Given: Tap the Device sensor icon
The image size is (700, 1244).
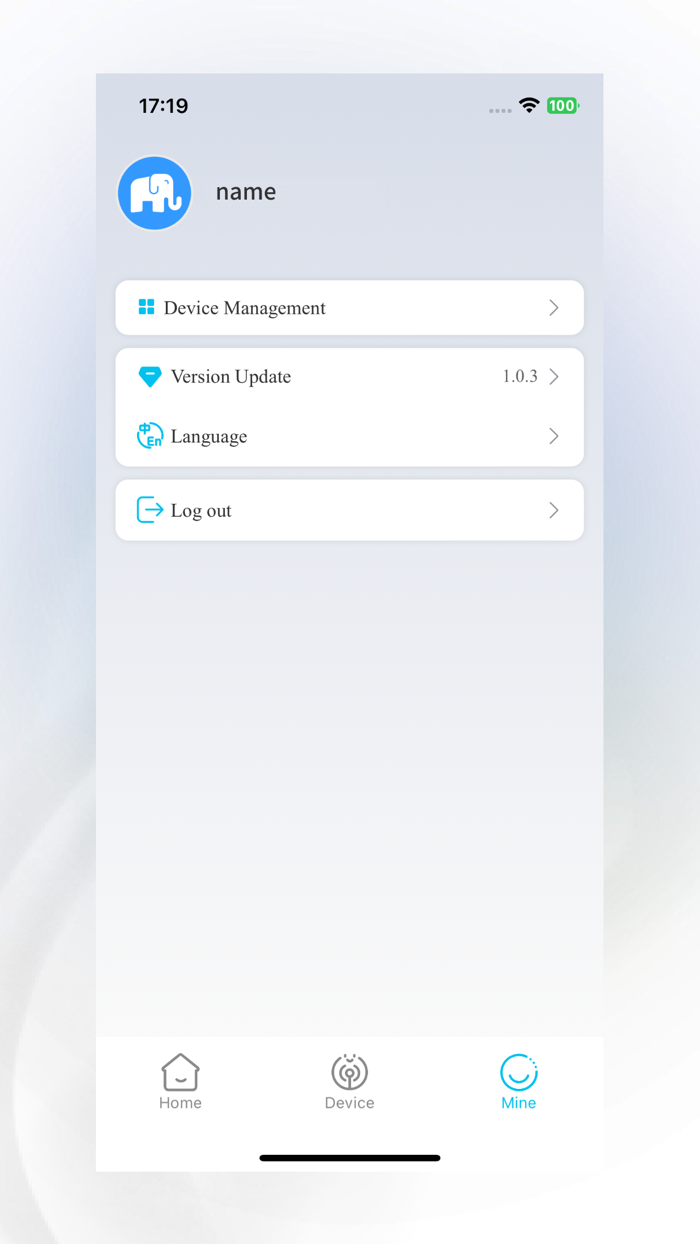Looking at the screenshot, I should pos(349,1071).
